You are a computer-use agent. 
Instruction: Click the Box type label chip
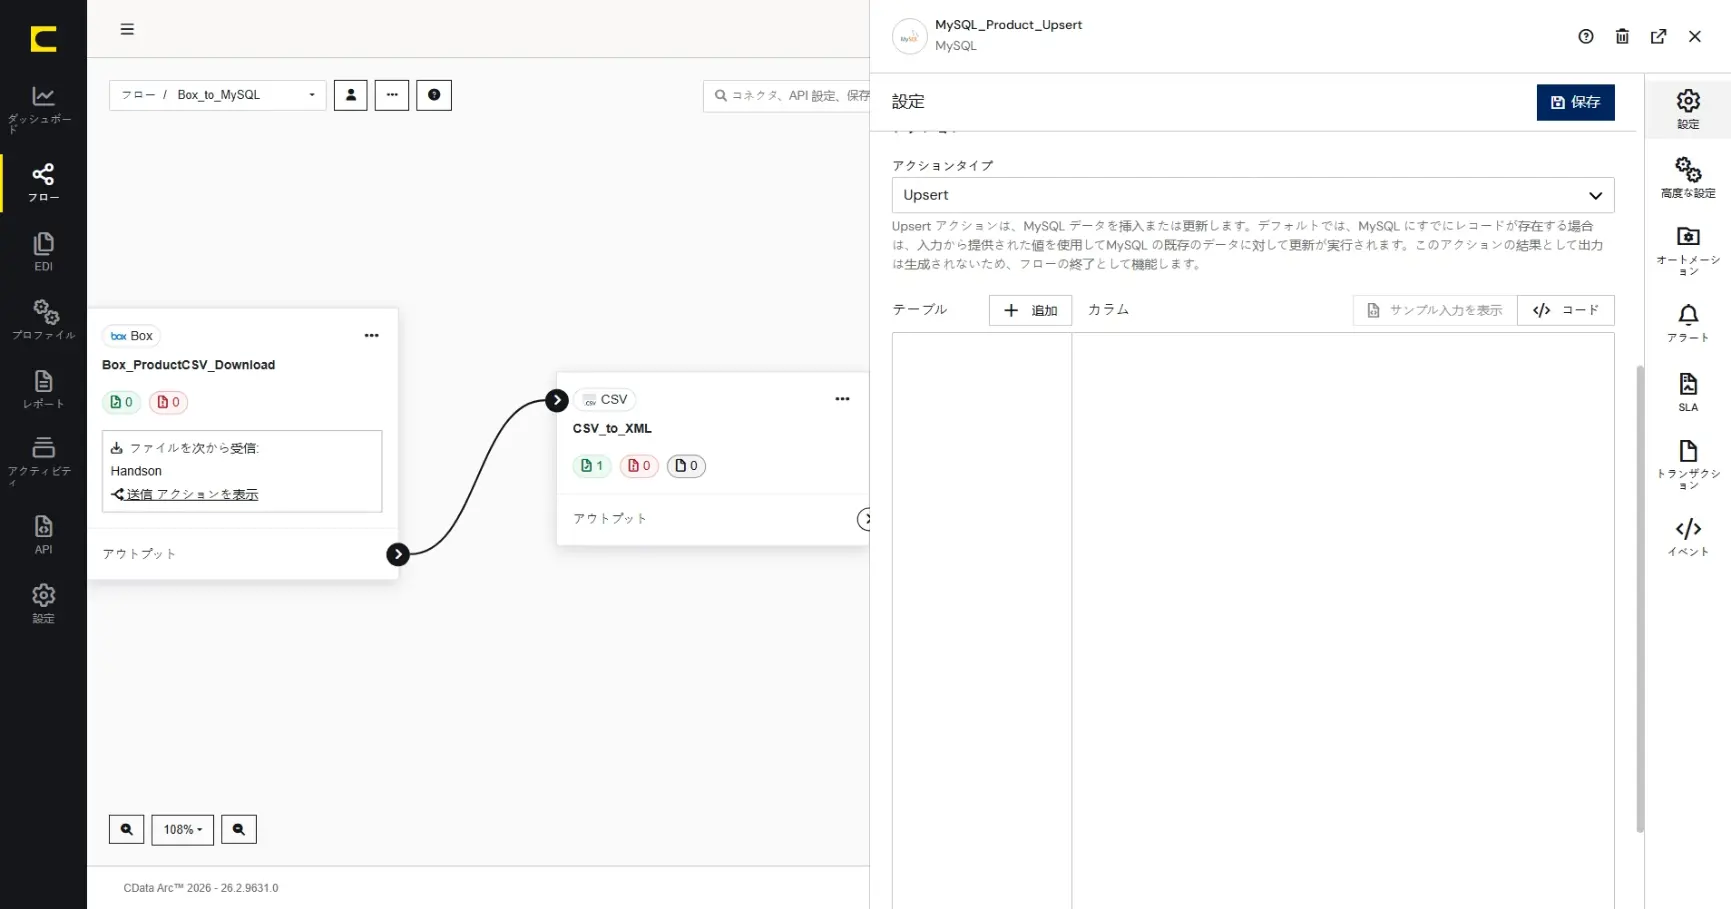[132, 336]
